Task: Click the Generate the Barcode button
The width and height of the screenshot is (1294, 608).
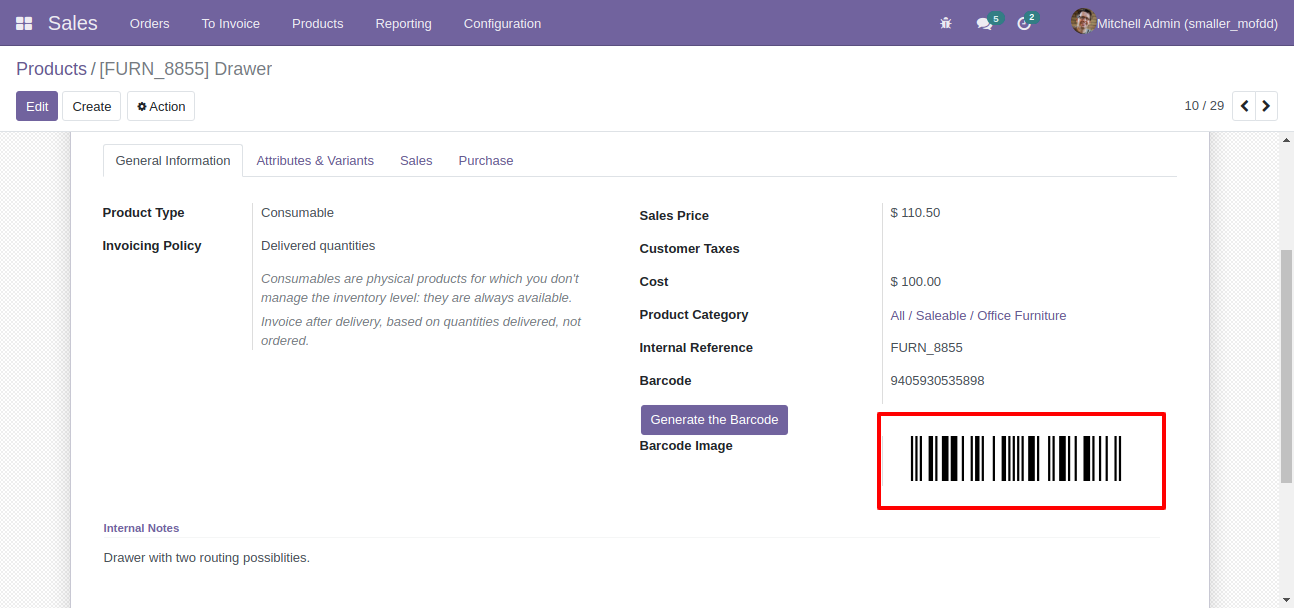Action: pos(714,420)
